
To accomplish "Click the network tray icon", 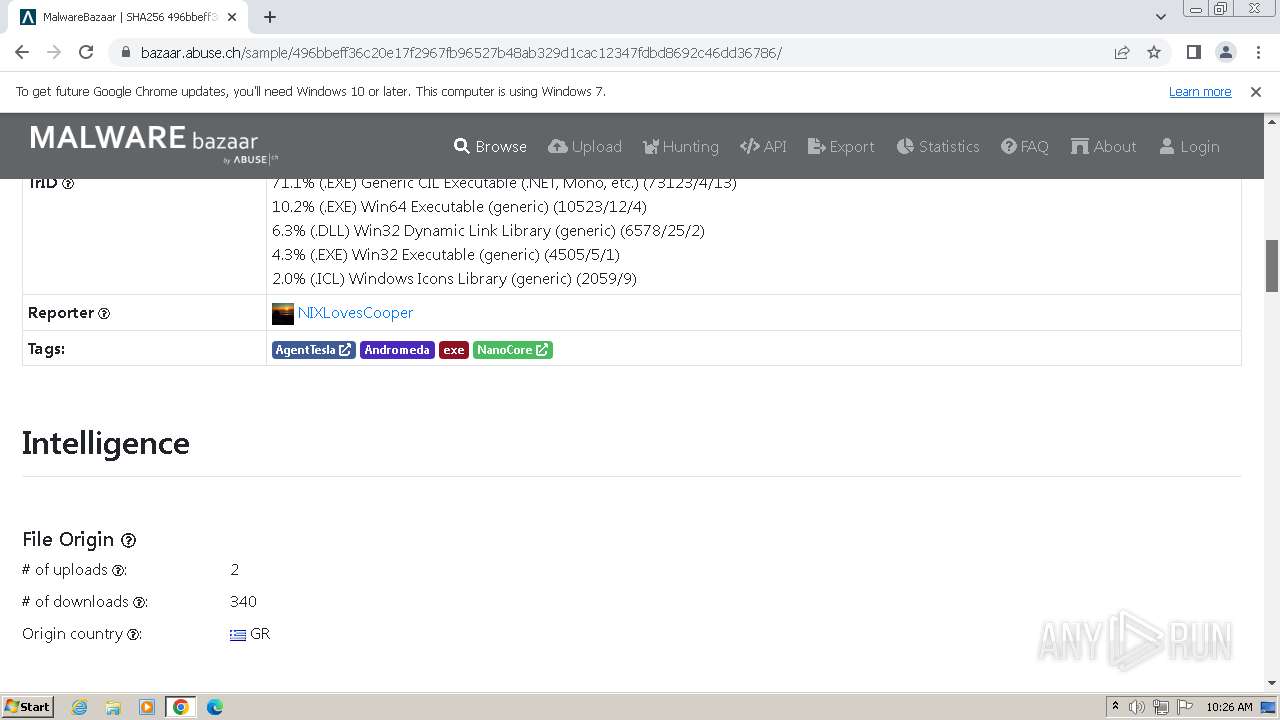I will 1161,707.
